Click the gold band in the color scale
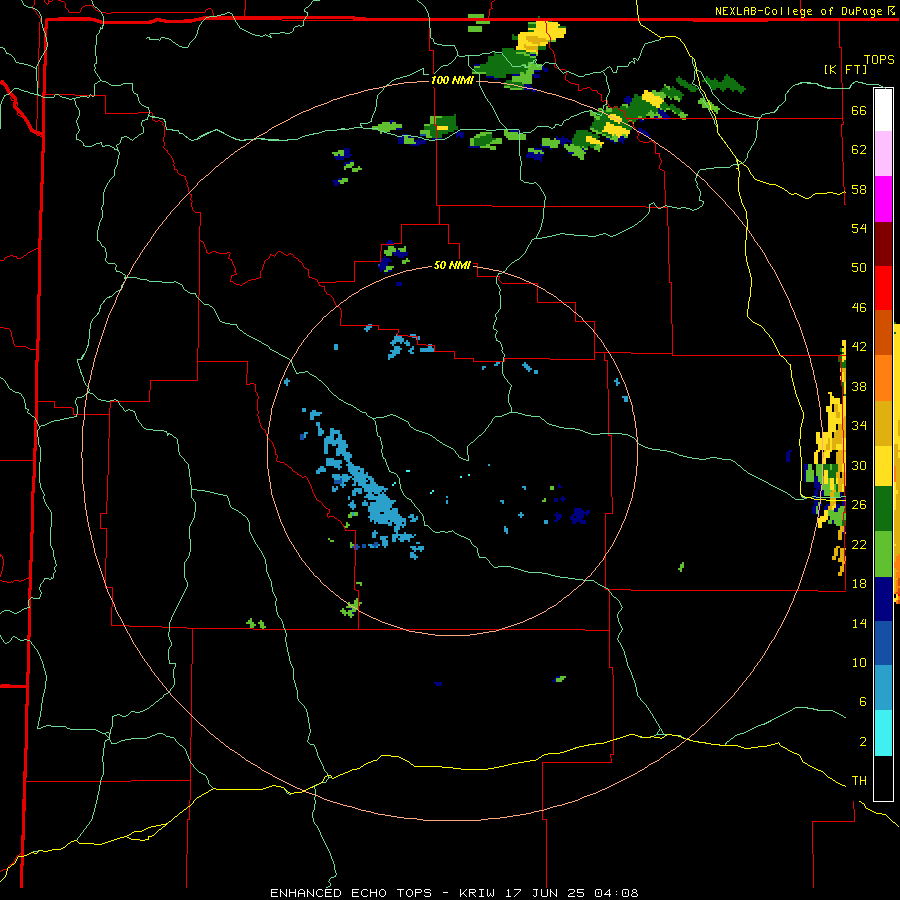 [883, 423]
